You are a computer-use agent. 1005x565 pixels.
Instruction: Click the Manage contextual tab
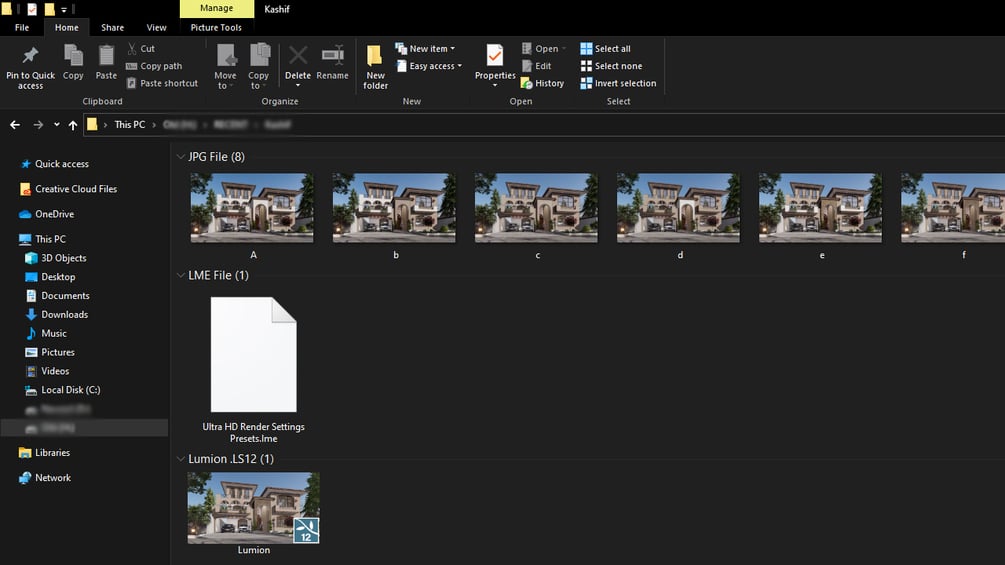(217, 8)
